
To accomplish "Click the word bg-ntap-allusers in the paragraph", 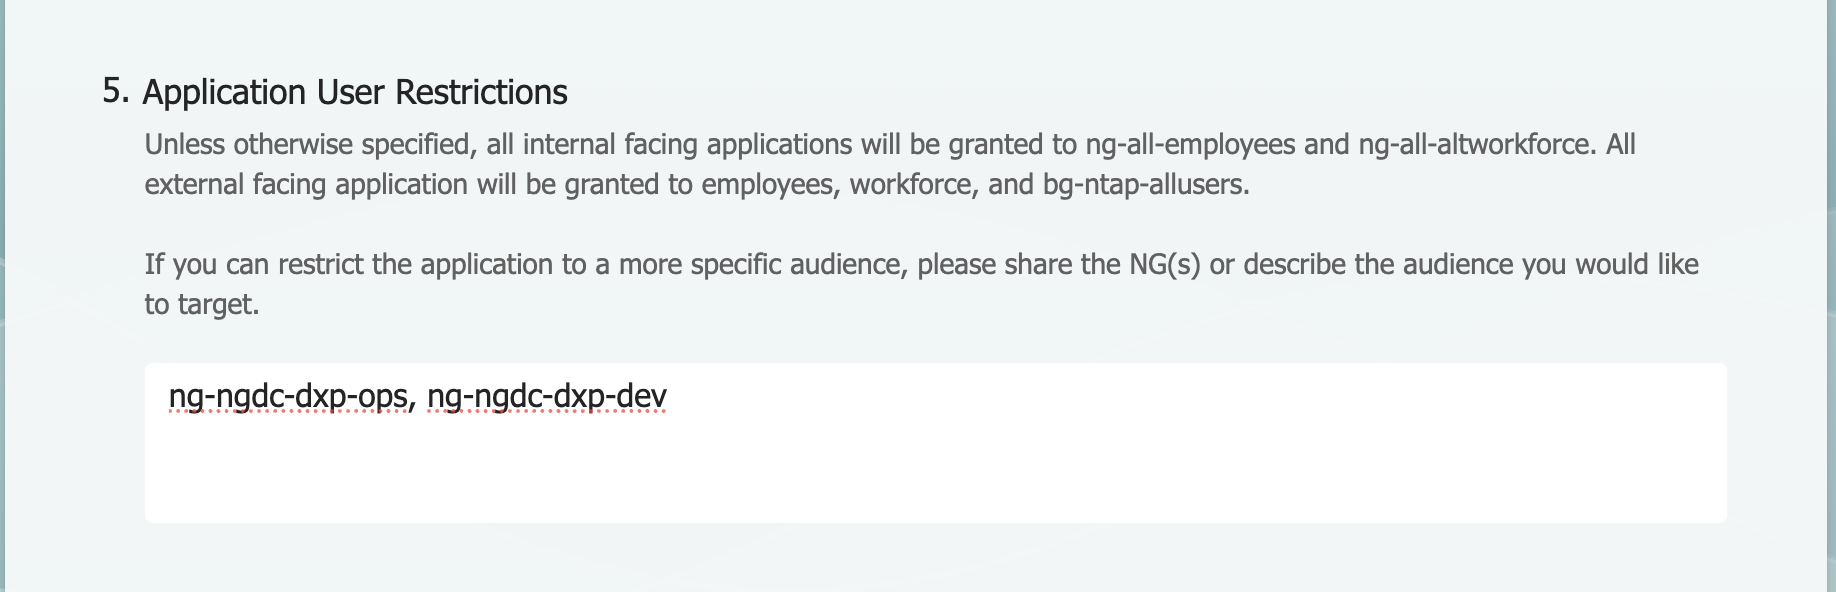I will [x=1144, y=184].
